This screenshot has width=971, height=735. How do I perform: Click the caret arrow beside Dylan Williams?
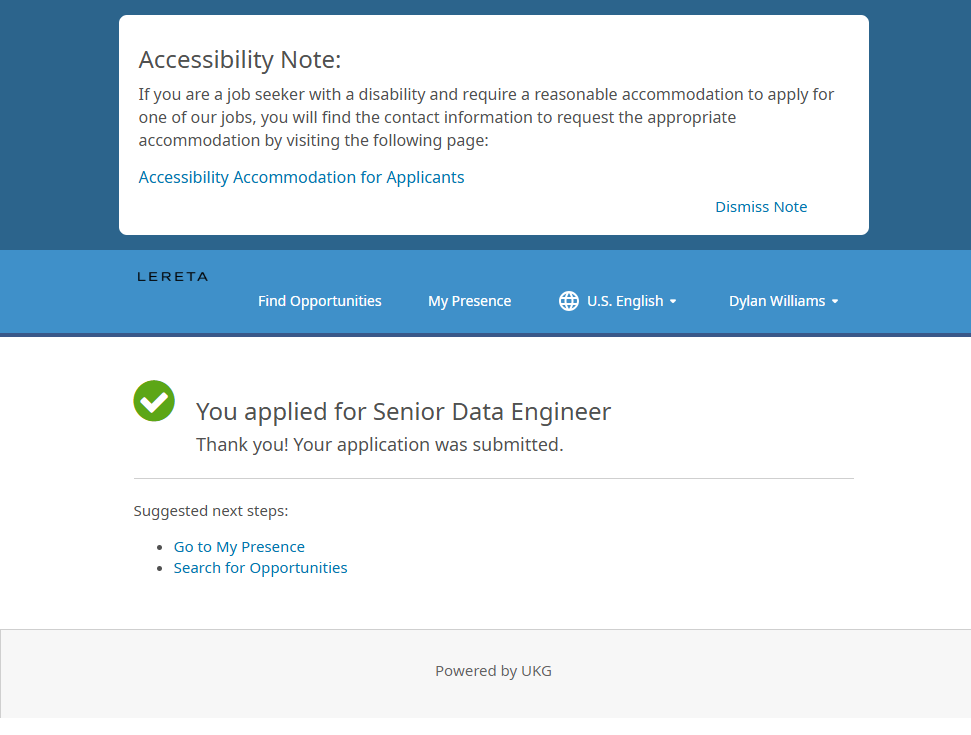(835, 302)
